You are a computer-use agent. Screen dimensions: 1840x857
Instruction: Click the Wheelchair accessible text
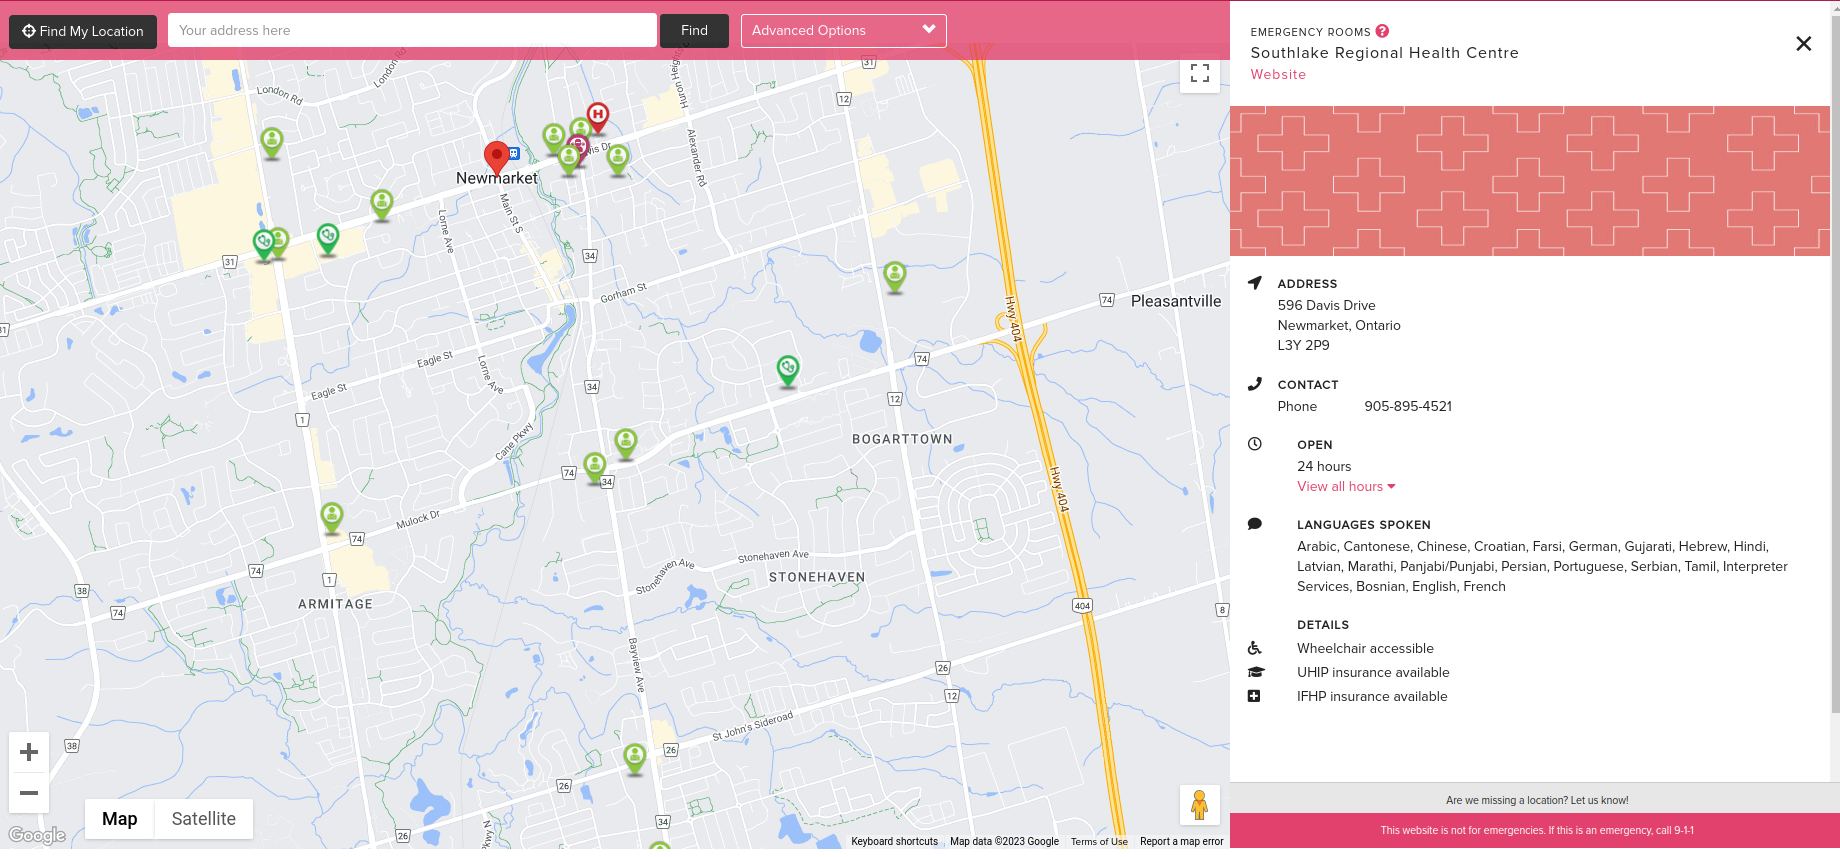(1365, 649)
